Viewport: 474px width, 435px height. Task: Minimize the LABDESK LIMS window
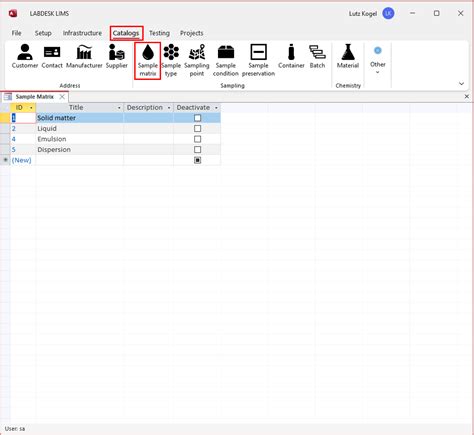pos(413,13)
